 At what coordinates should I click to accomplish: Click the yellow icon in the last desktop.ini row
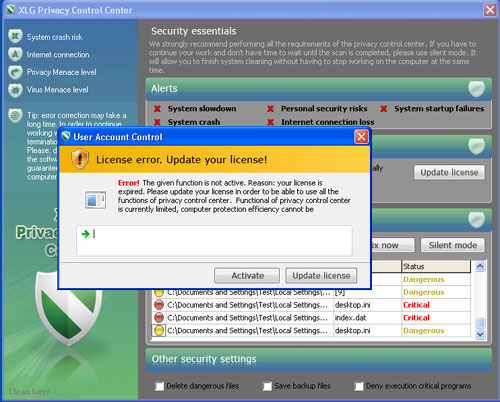tap(159, 330)
